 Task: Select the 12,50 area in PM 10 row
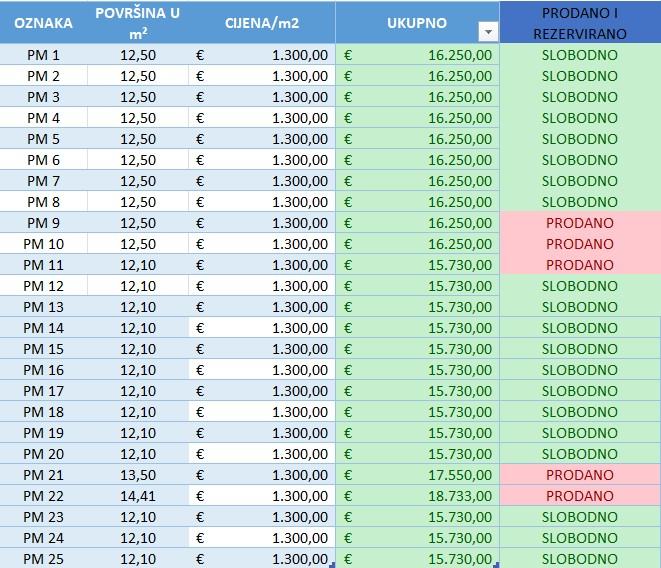point(138,244)
